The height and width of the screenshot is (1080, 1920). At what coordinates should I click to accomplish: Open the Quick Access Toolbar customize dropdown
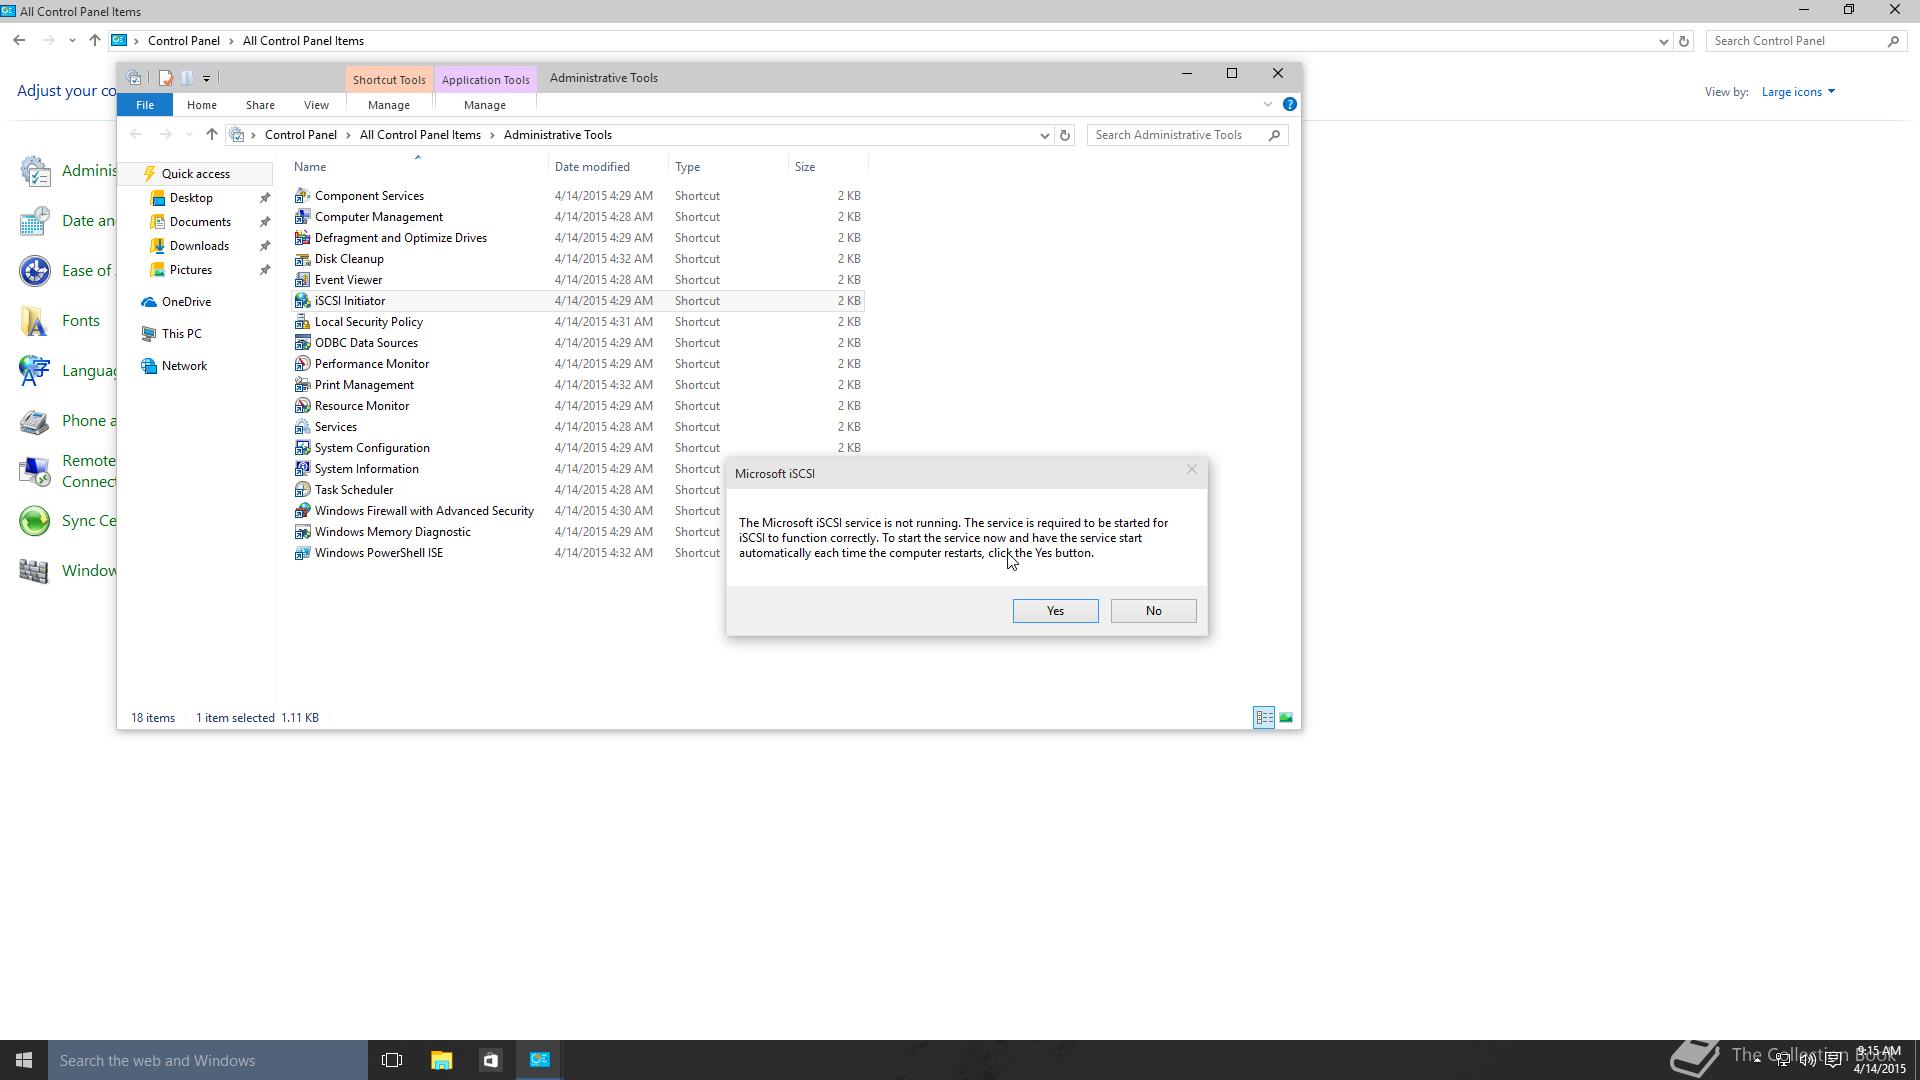[207, 78]
